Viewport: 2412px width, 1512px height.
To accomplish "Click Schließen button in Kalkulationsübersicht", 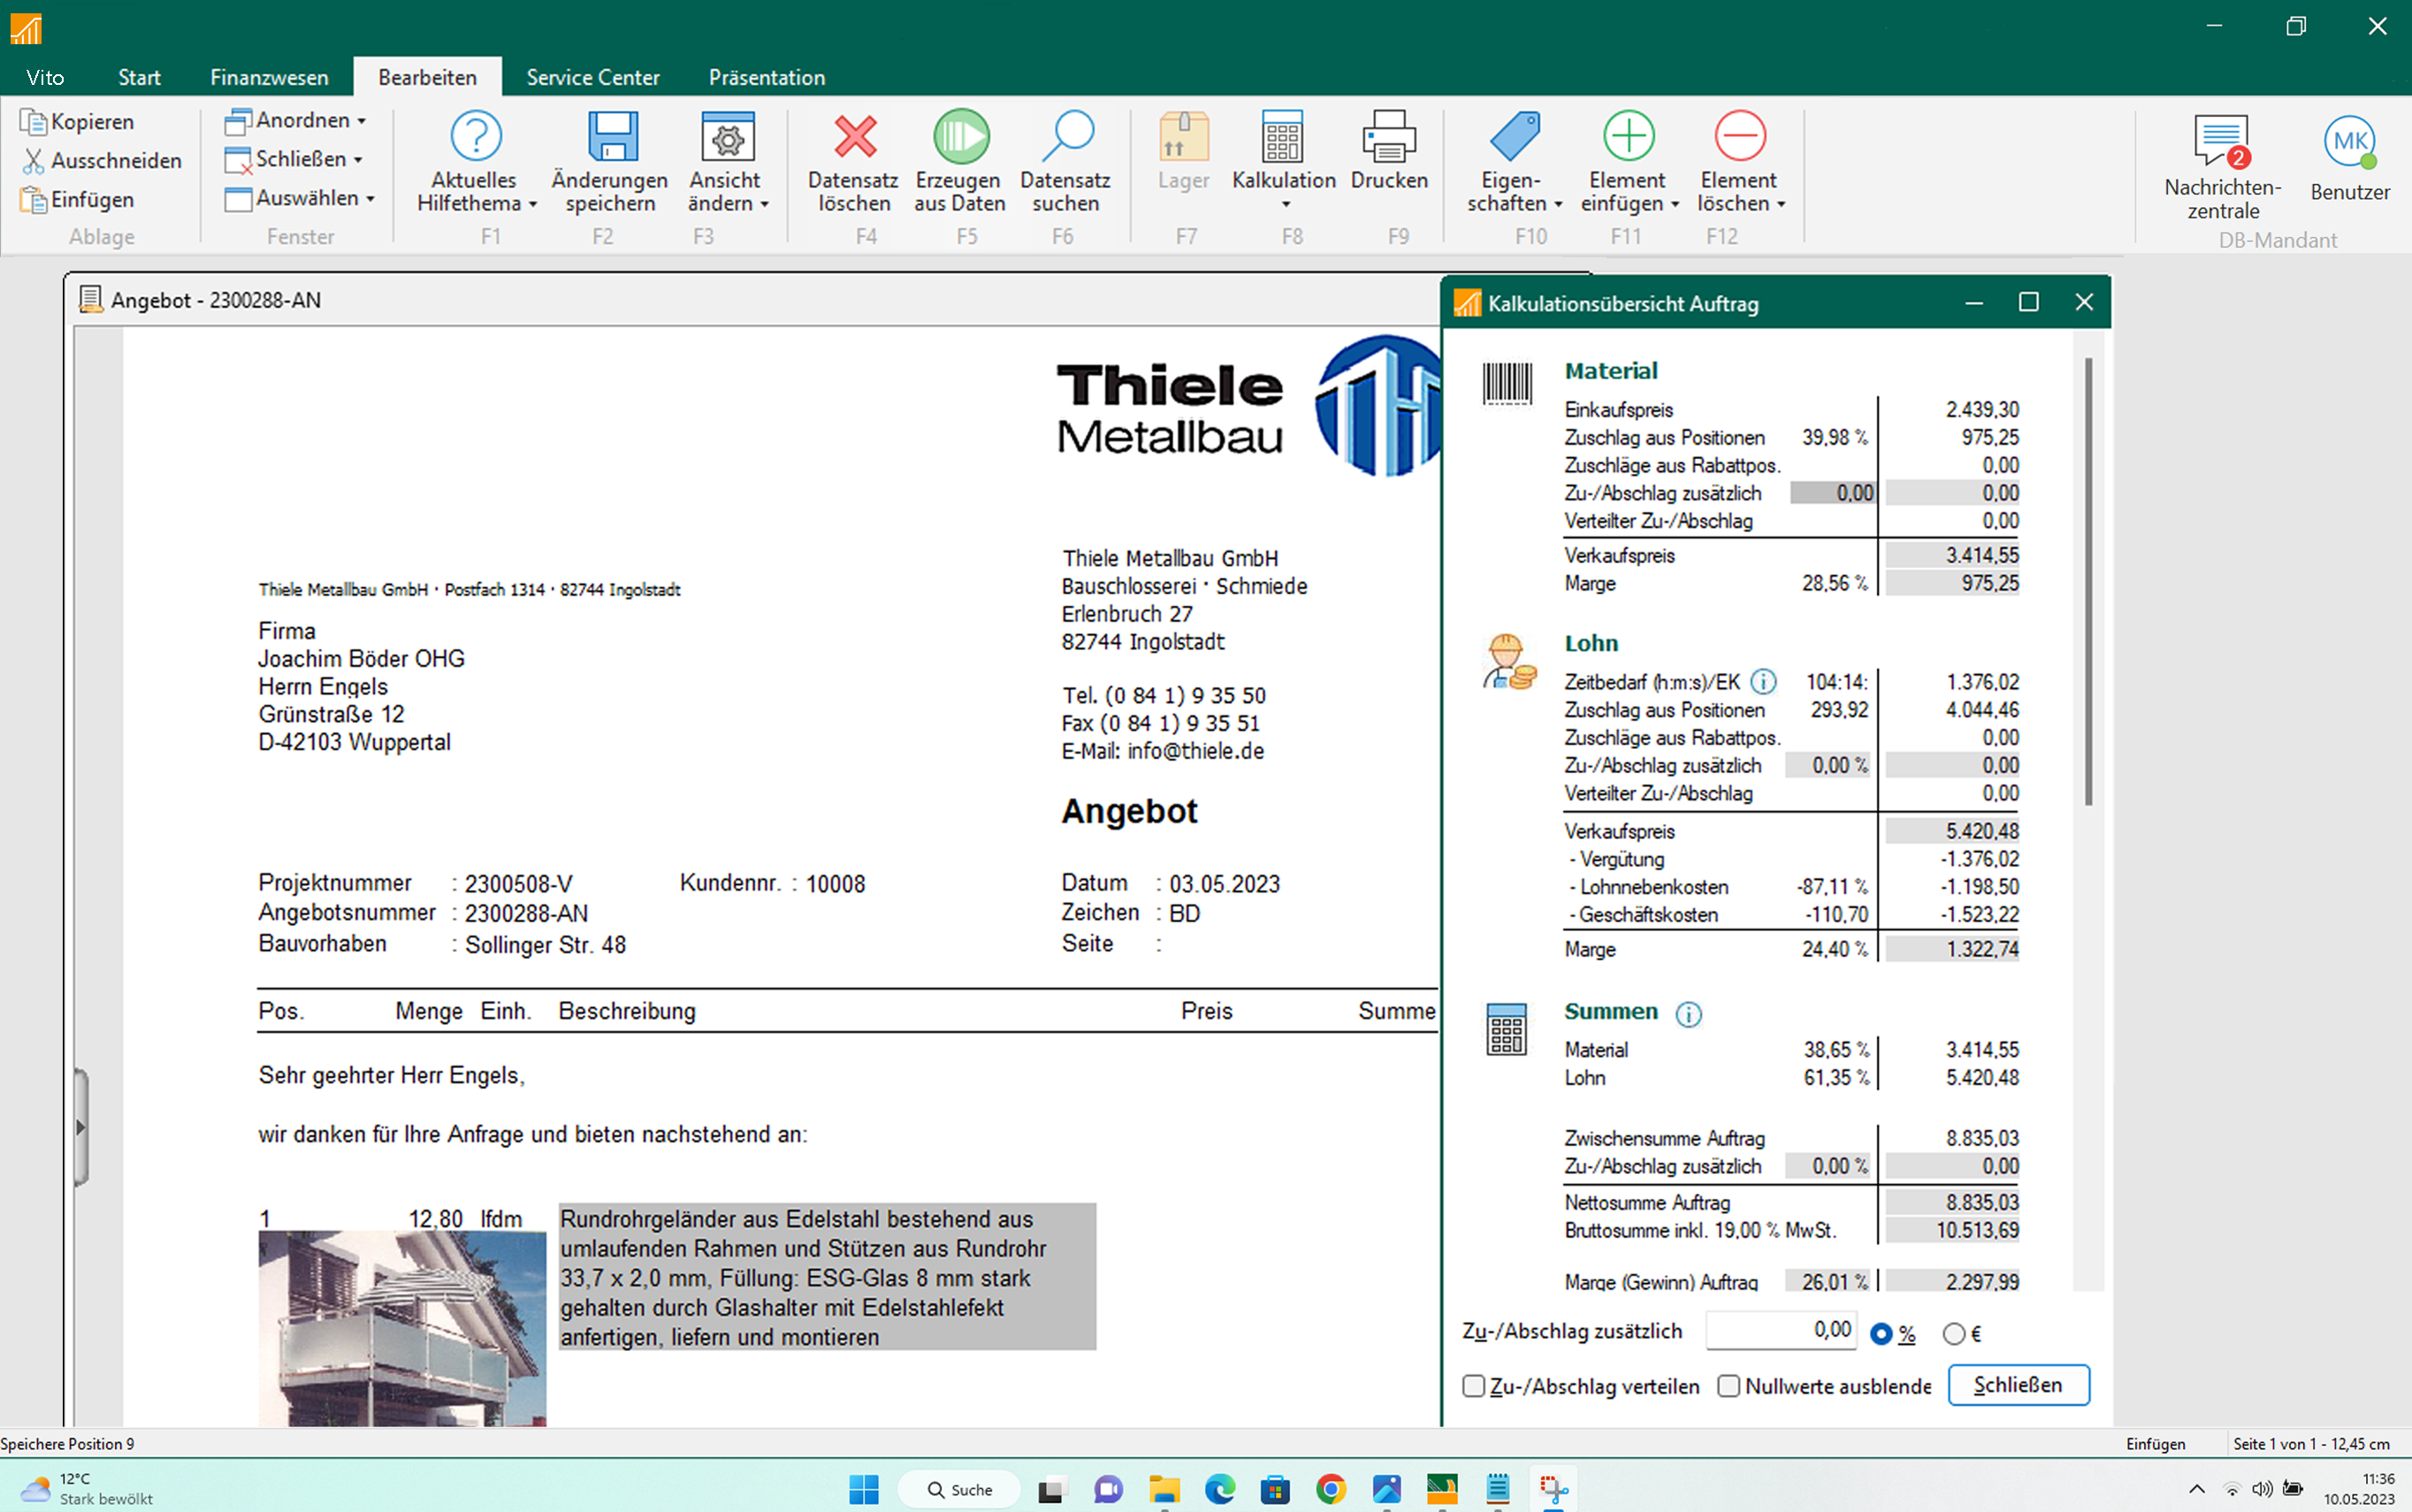I will [x=2018, y=1385].
